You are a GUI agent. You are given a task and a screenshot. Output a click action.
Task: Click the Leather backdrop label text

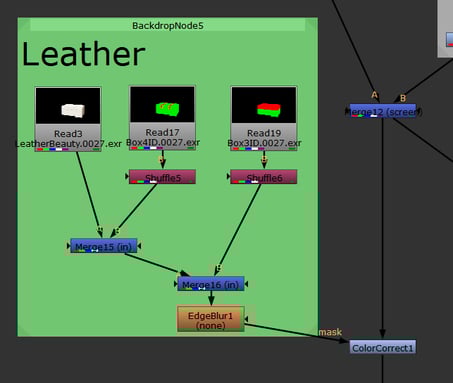coord(83,54)
